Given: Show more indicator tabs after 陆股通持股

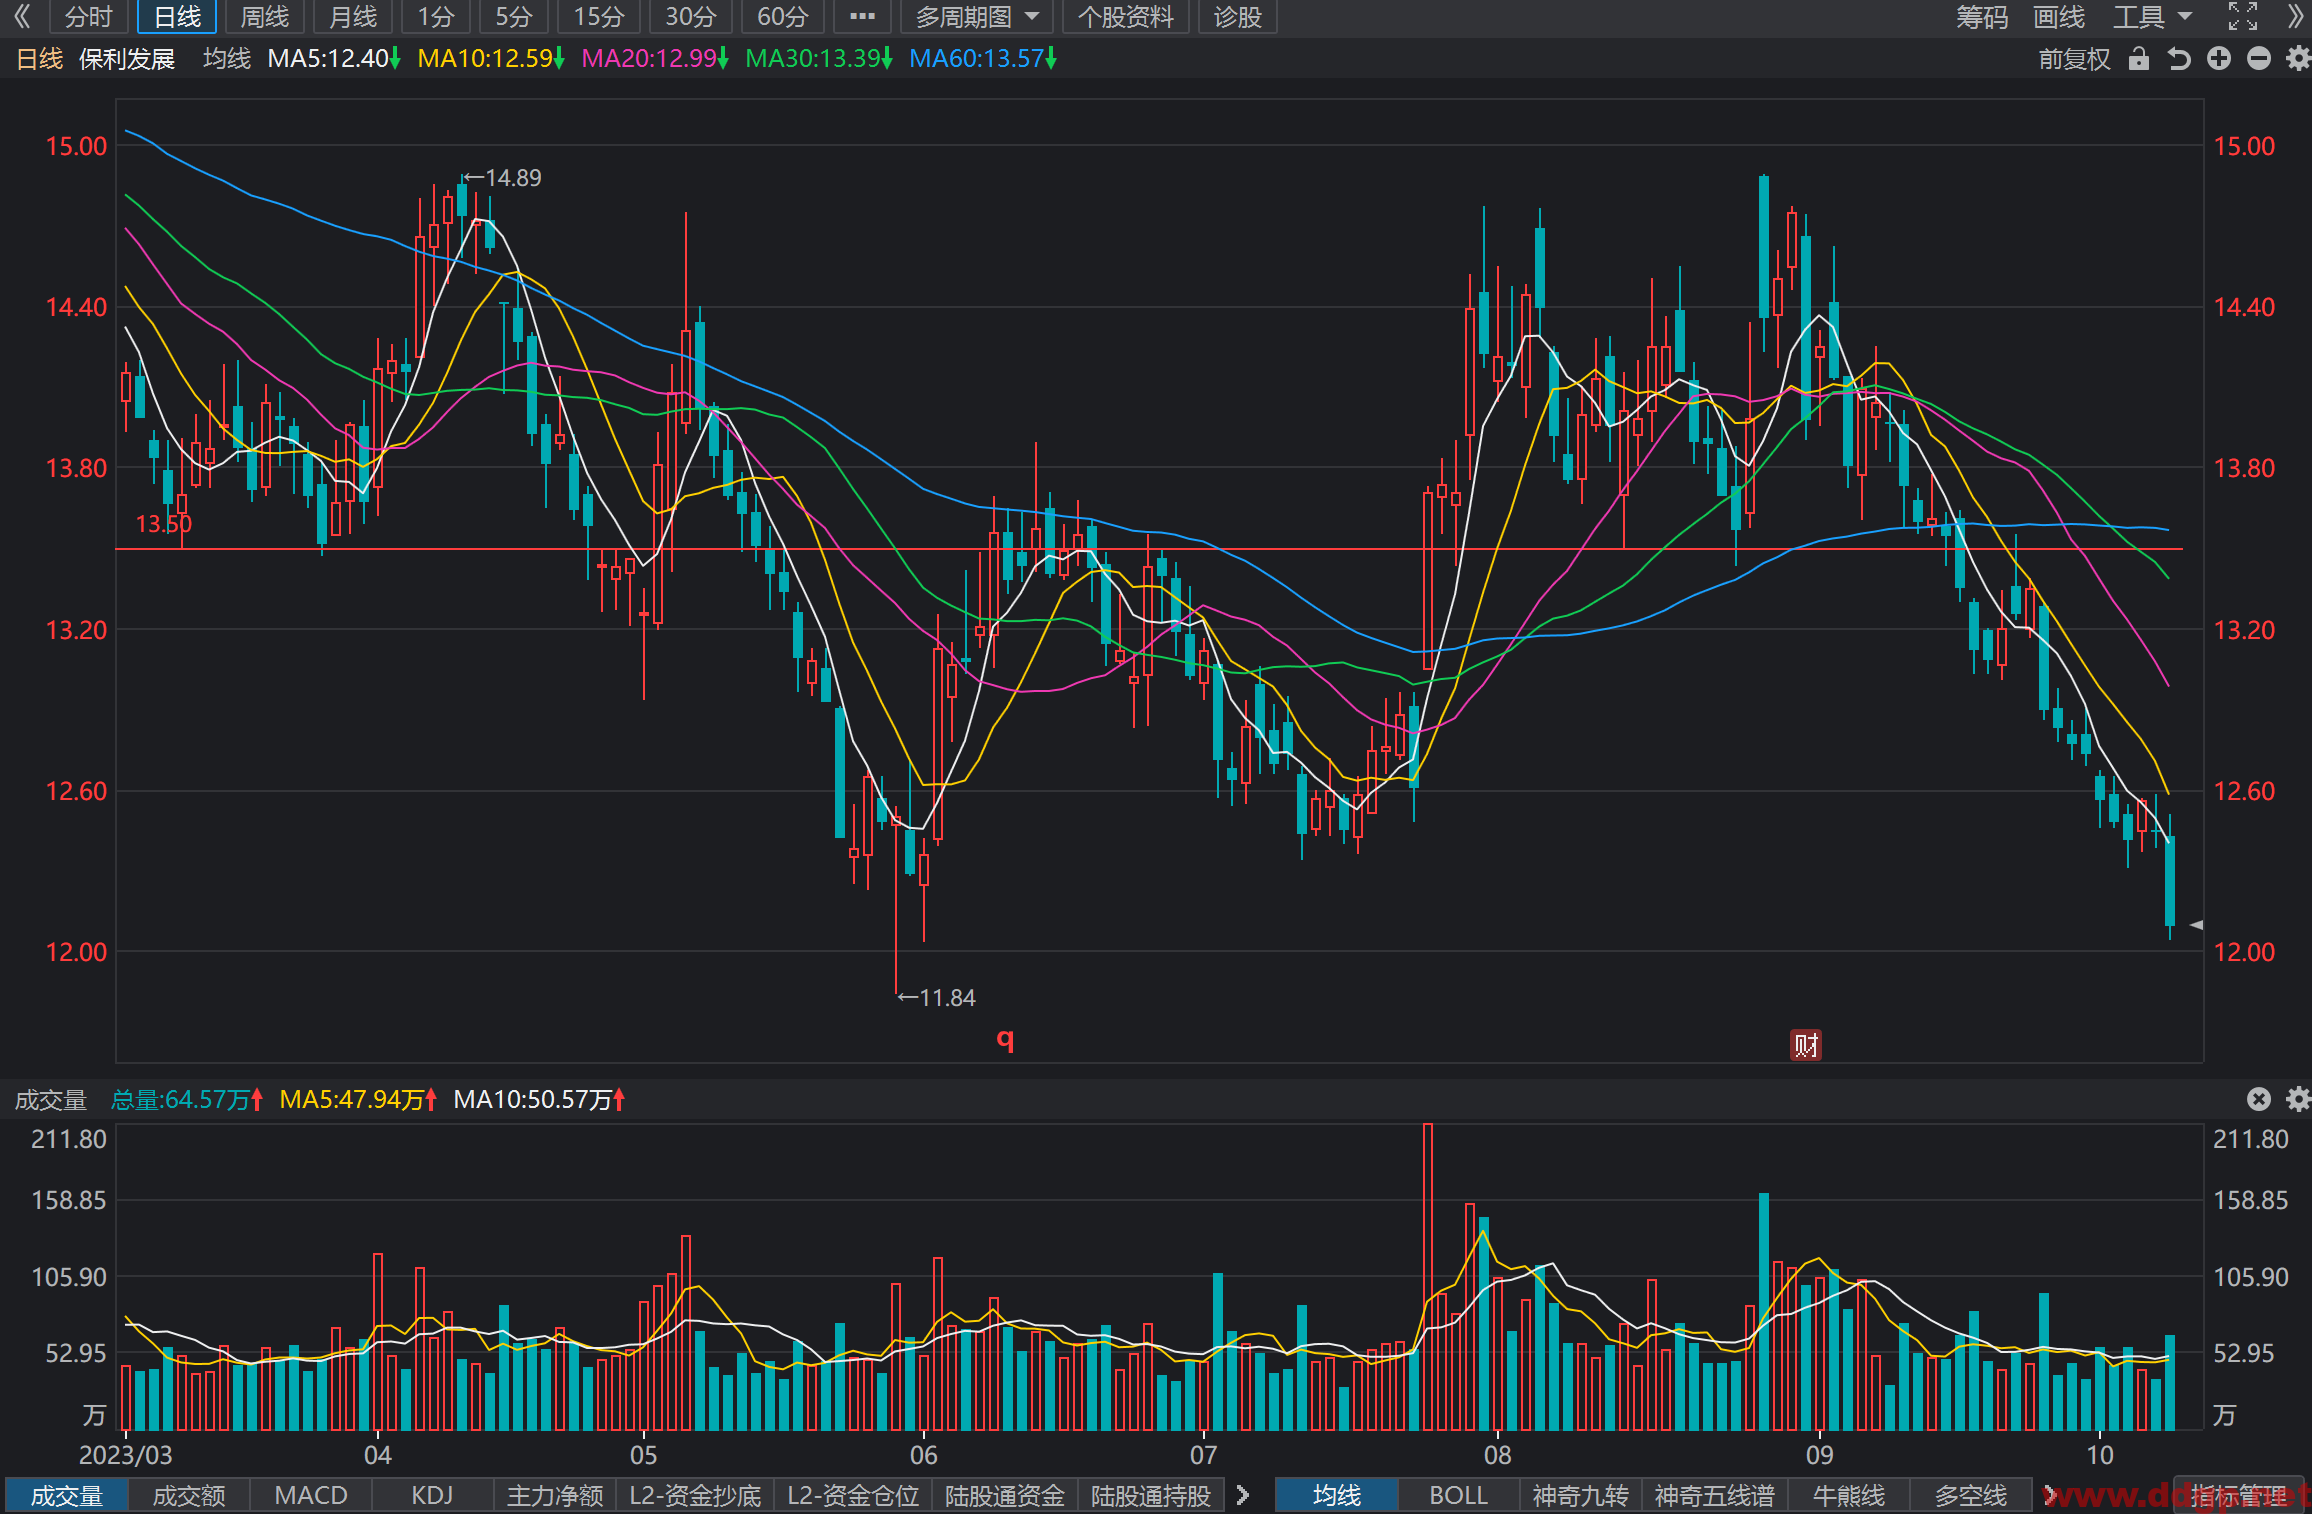Looking at the screenshot, I should [x=1243, y=1495].
